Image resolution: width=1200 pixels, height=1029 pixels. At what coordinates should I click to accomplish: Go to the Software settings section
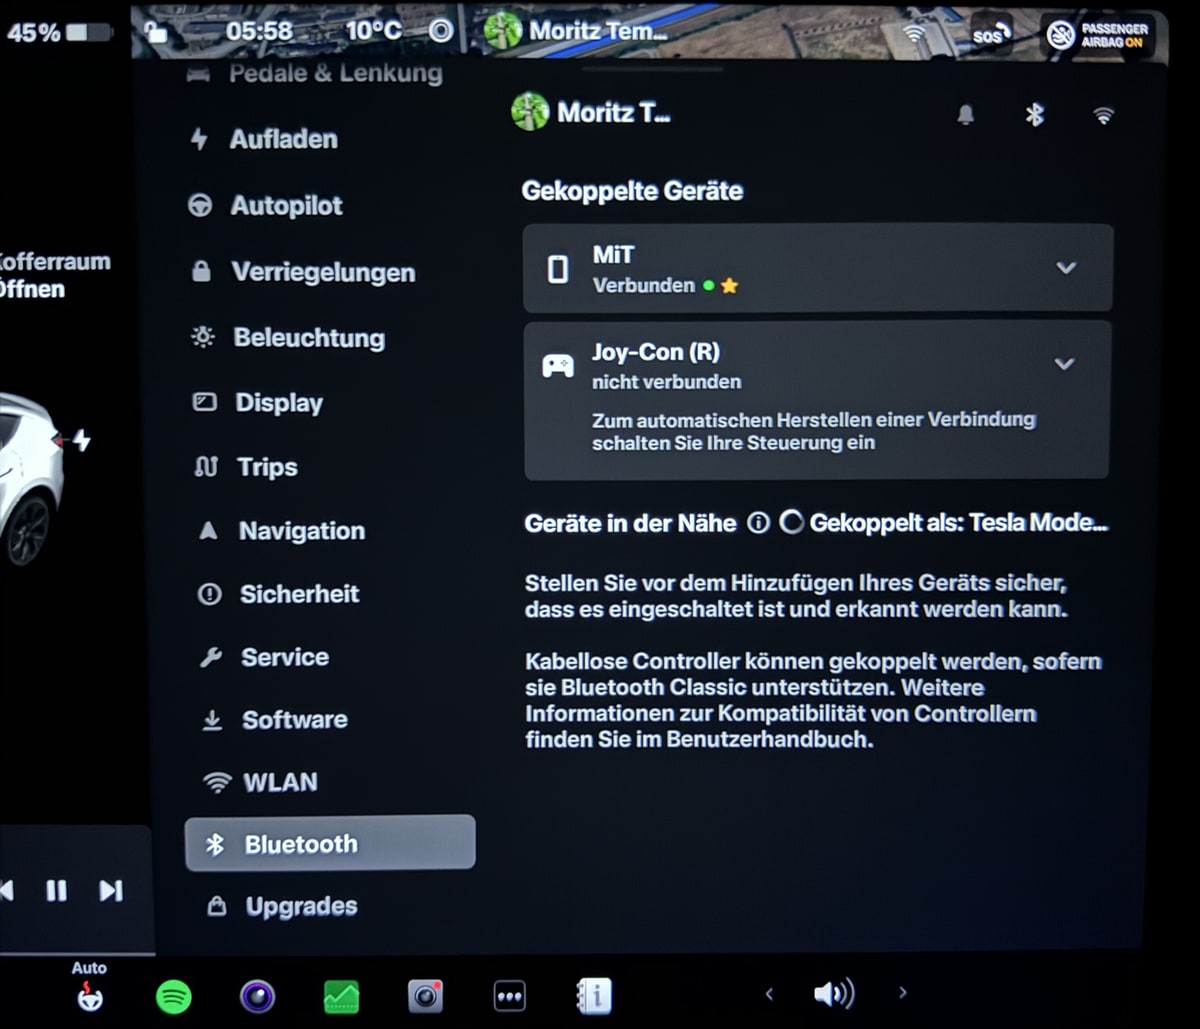point(294,720)
